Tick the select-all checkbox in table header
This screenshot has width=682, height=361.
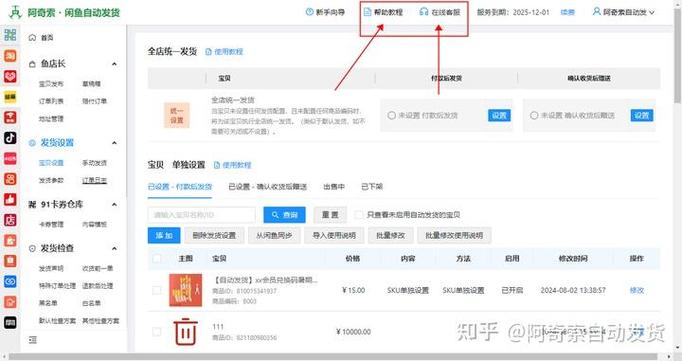click(x=157, y=258)
